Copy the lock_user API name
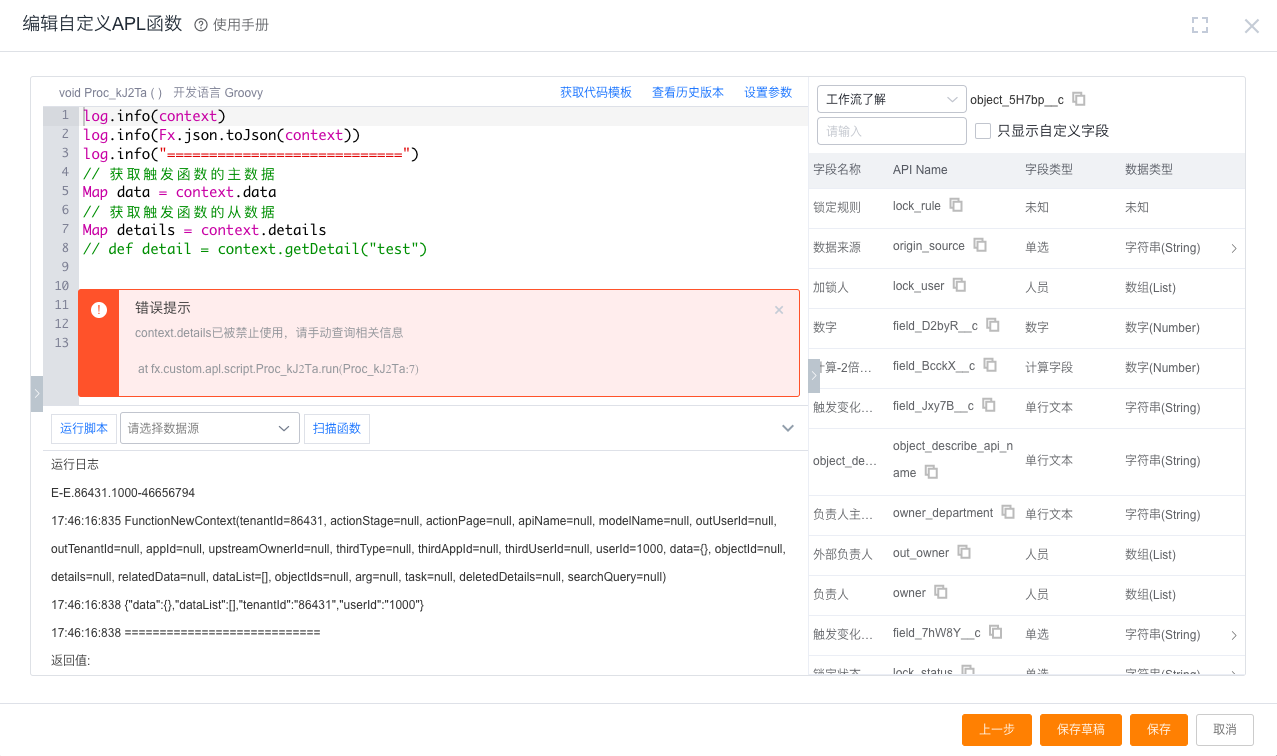Image resolution: width=1277 pixels, height=756 pixels. tap(959, 285)
